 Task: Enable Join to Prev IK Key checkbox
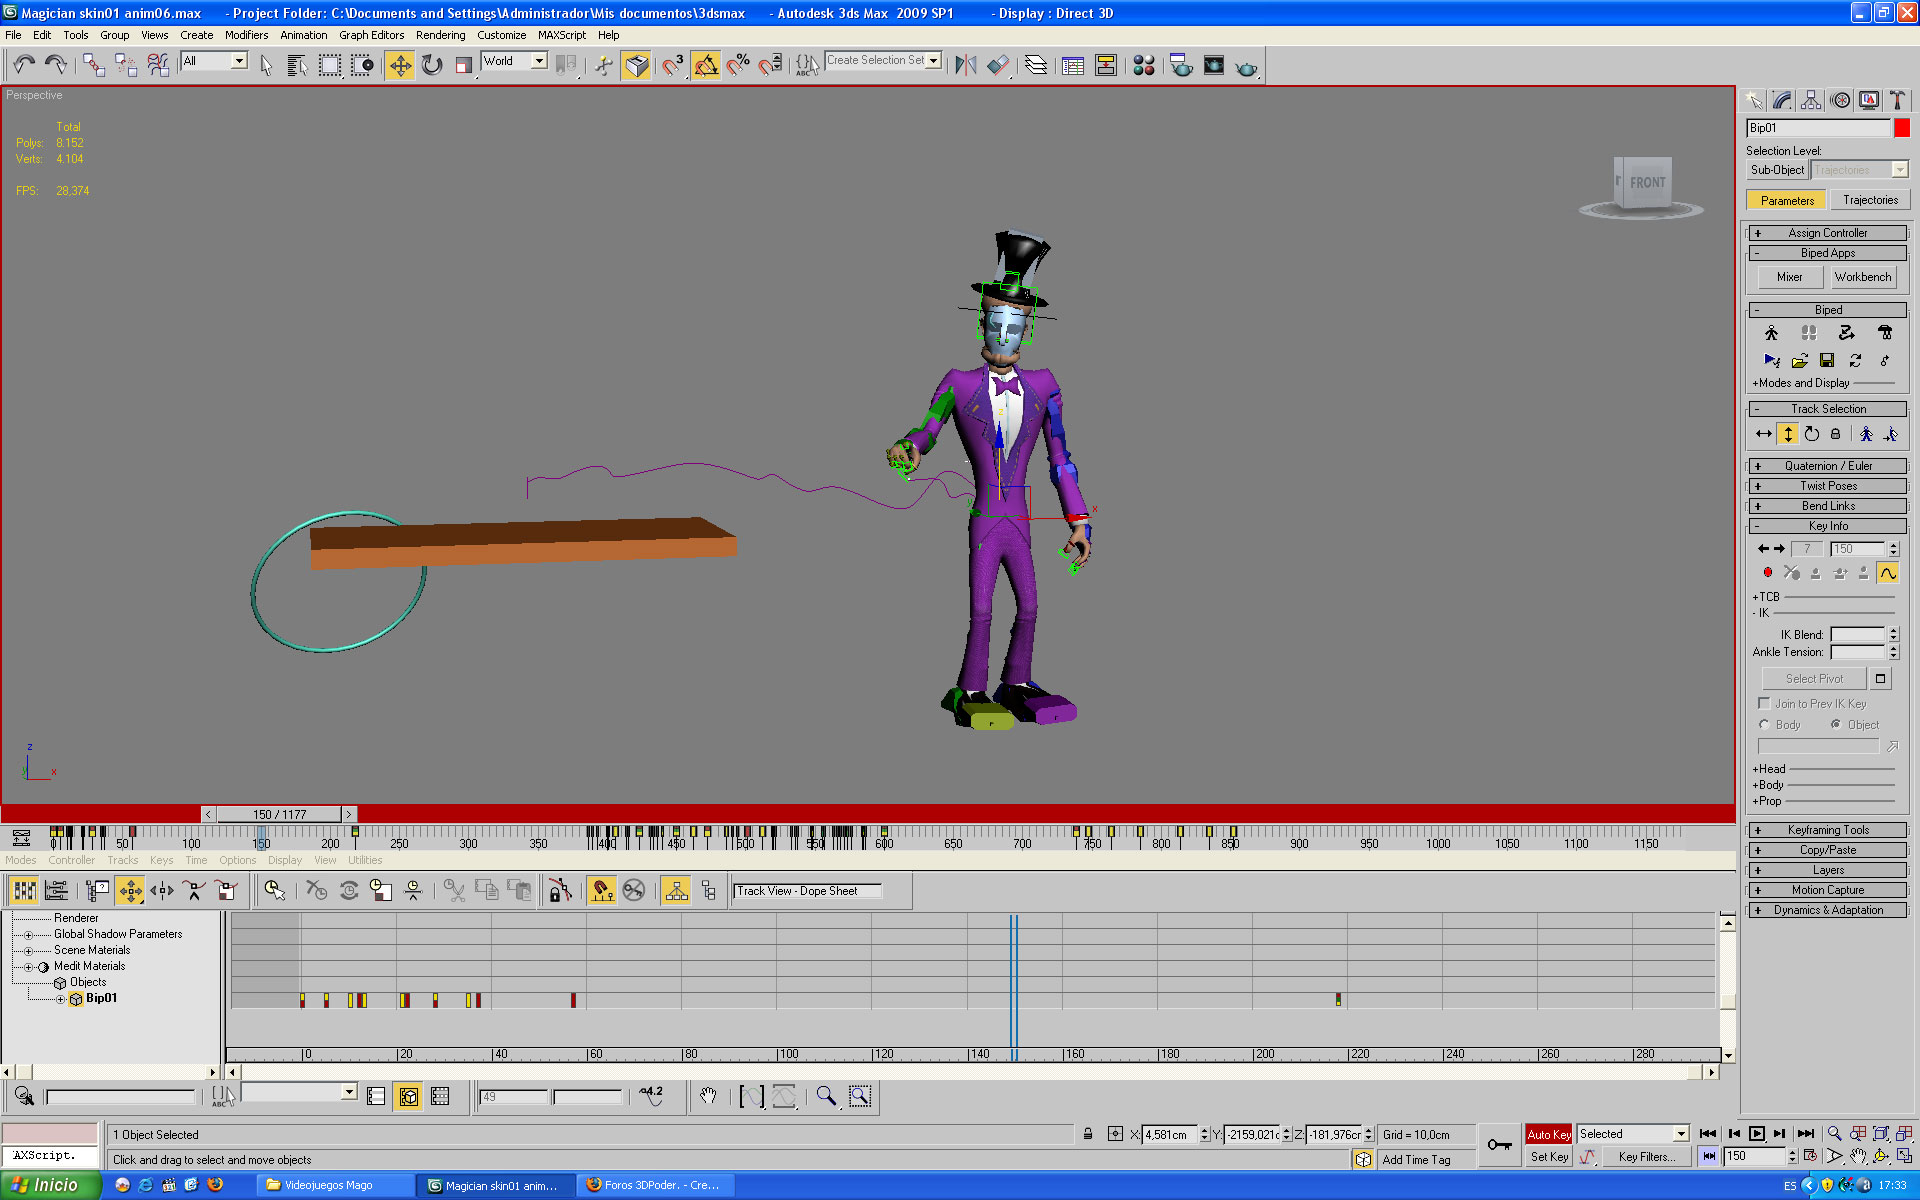pos(1765,703)
